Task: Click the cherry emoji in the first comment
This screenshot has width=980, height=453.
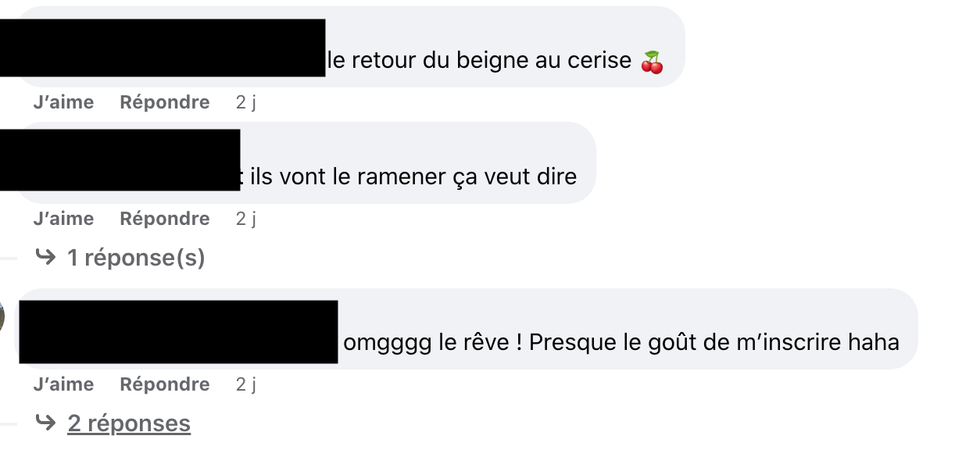Action: coord(652,62)
